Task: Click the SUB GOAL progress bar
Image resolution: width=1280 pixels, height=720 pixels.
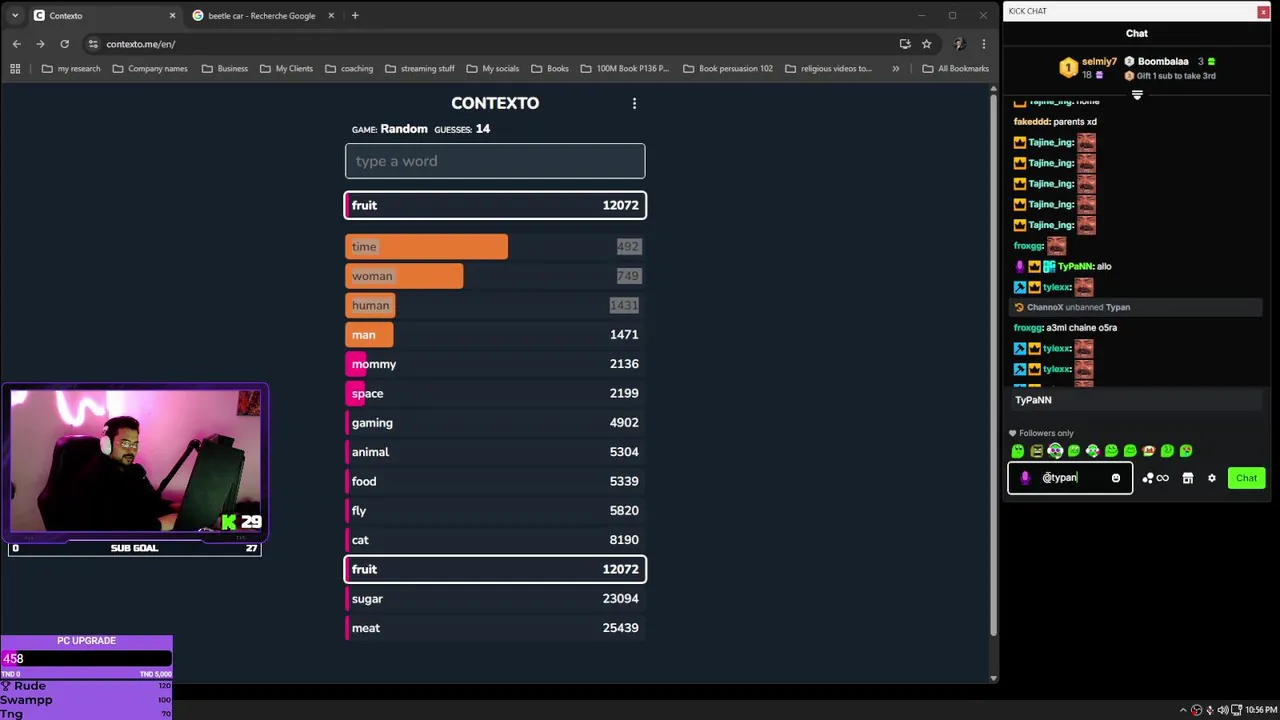Action: (x=134, y=548)
